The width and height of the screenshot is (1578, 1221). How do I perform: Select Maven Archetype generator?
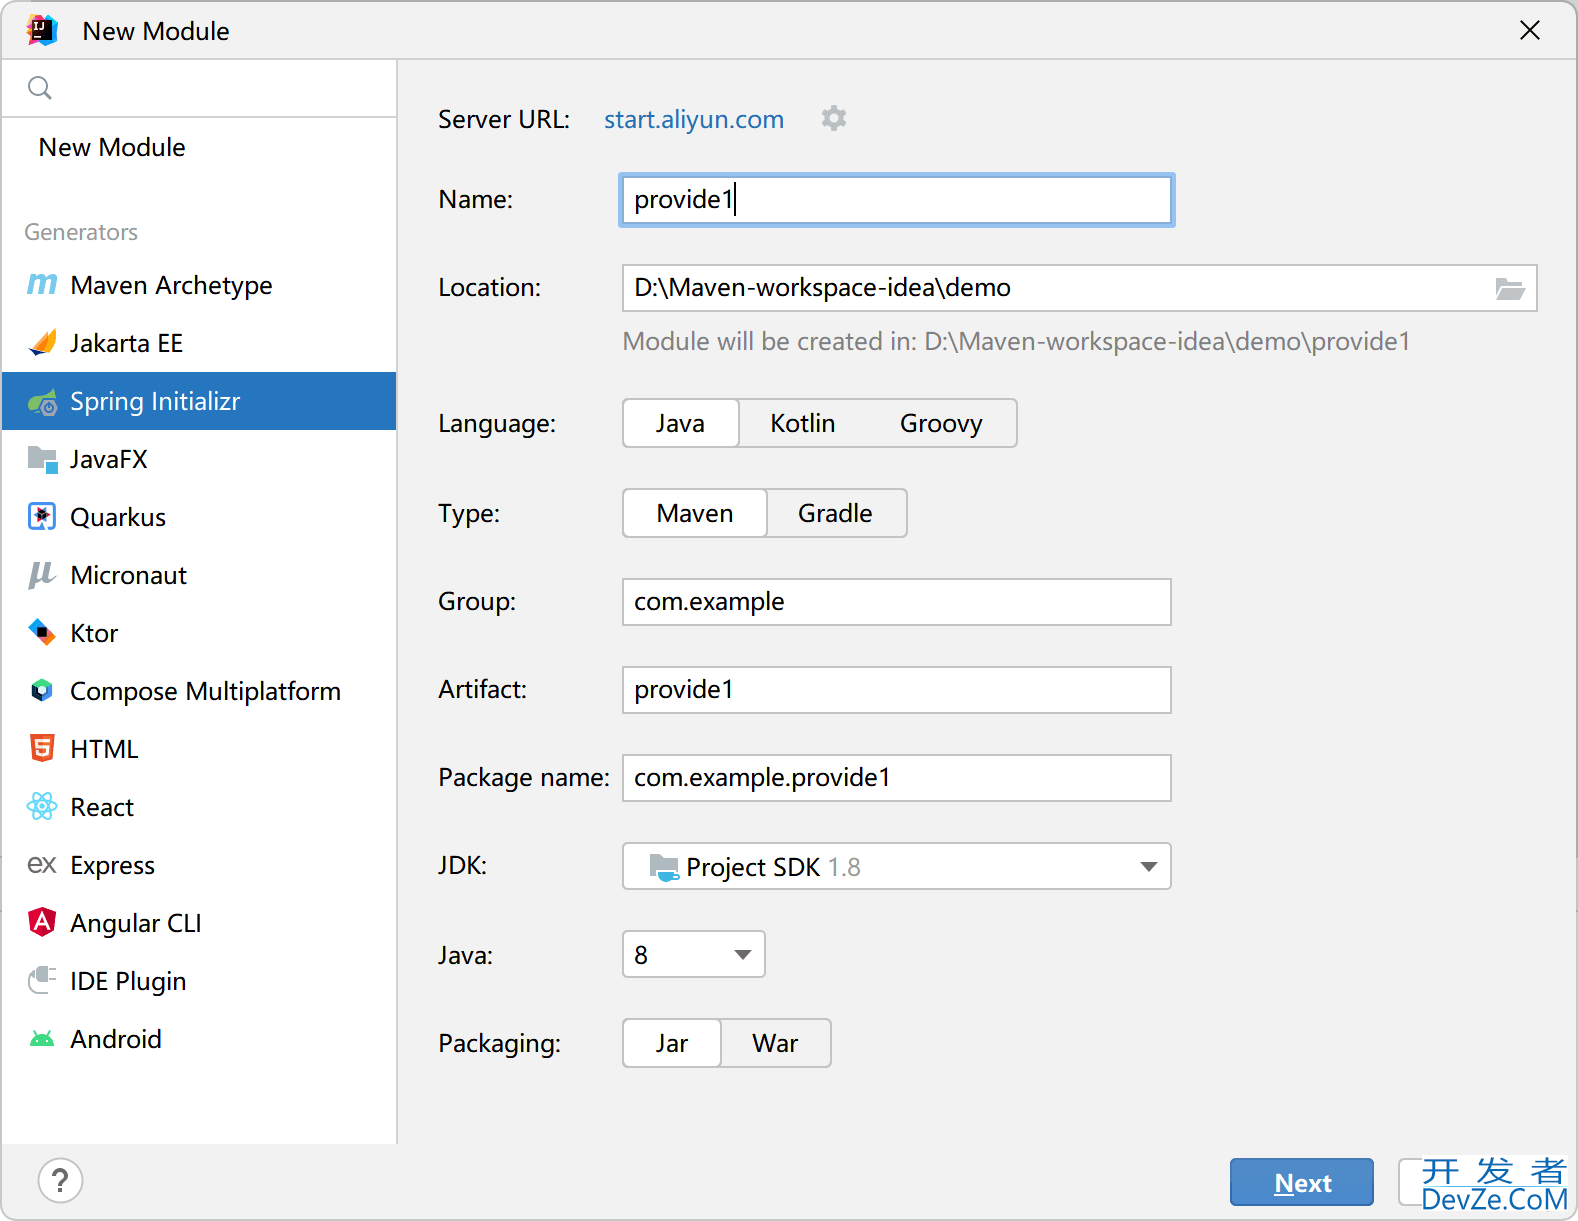point(199,285)
